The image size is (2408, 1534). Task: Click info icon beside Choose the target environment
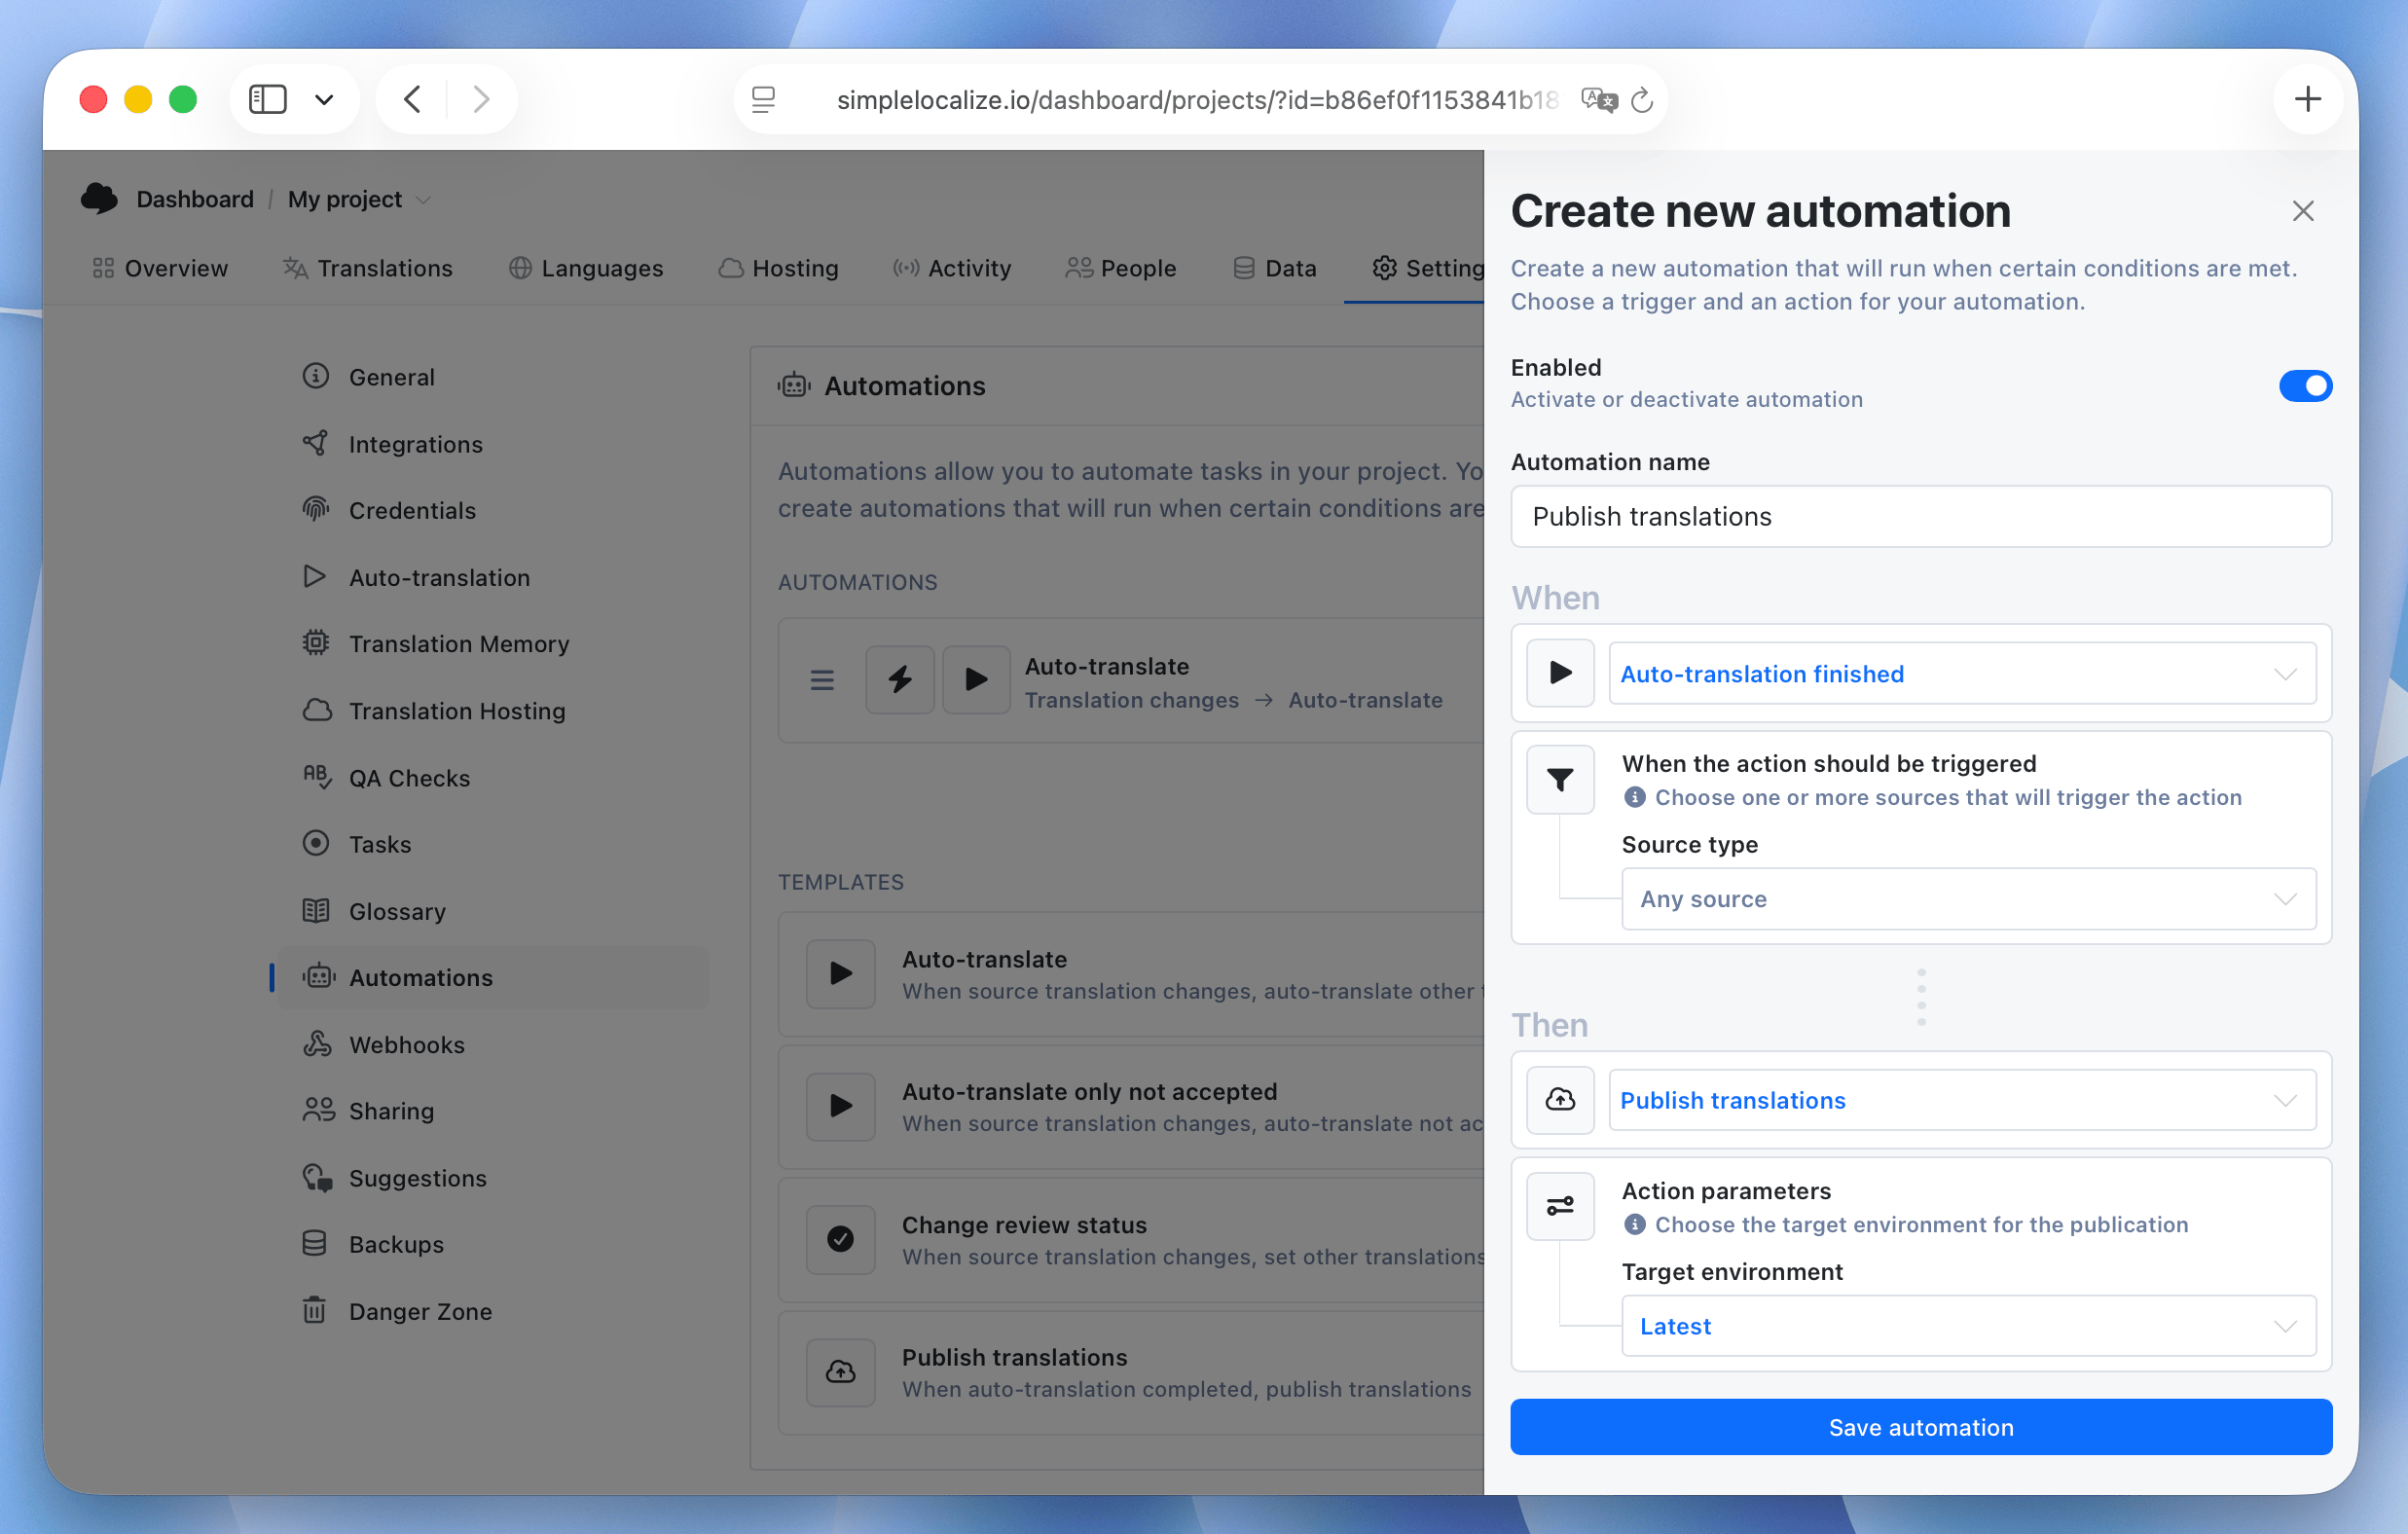pyautogui.click(x=1634, y=1224)
